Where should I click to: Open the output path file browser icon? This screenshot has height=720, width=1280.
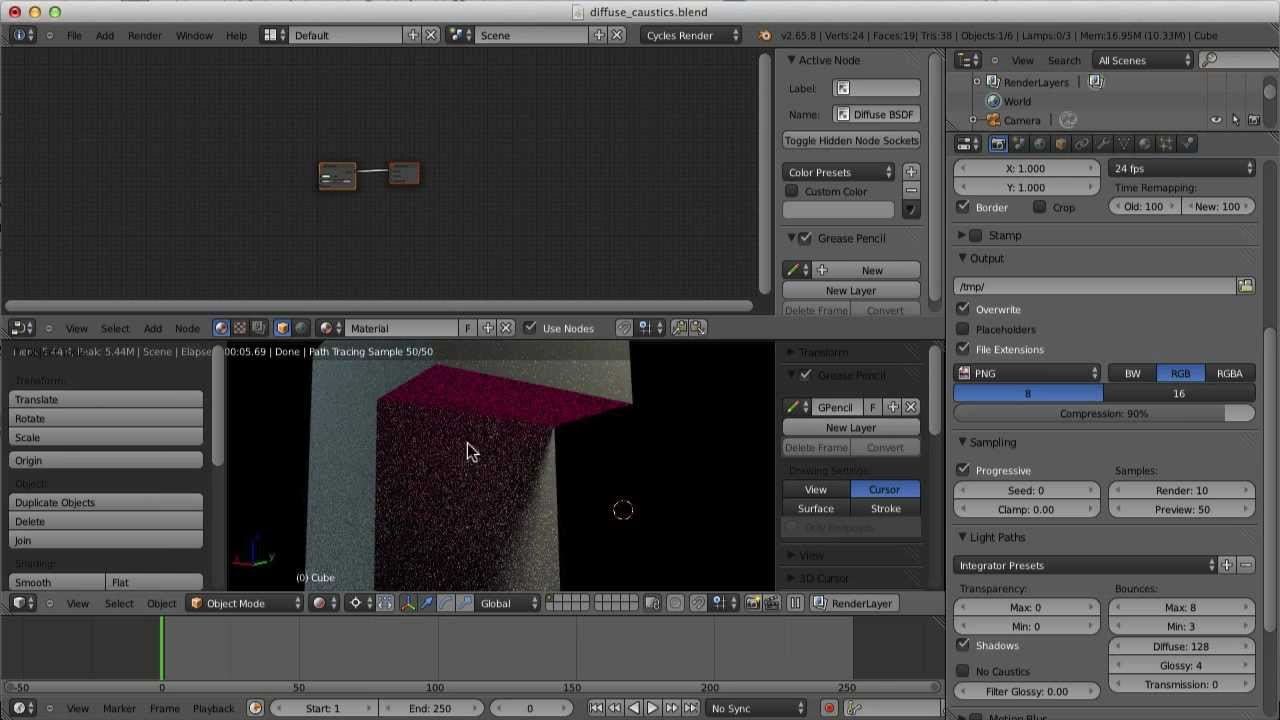point(1246,287)
